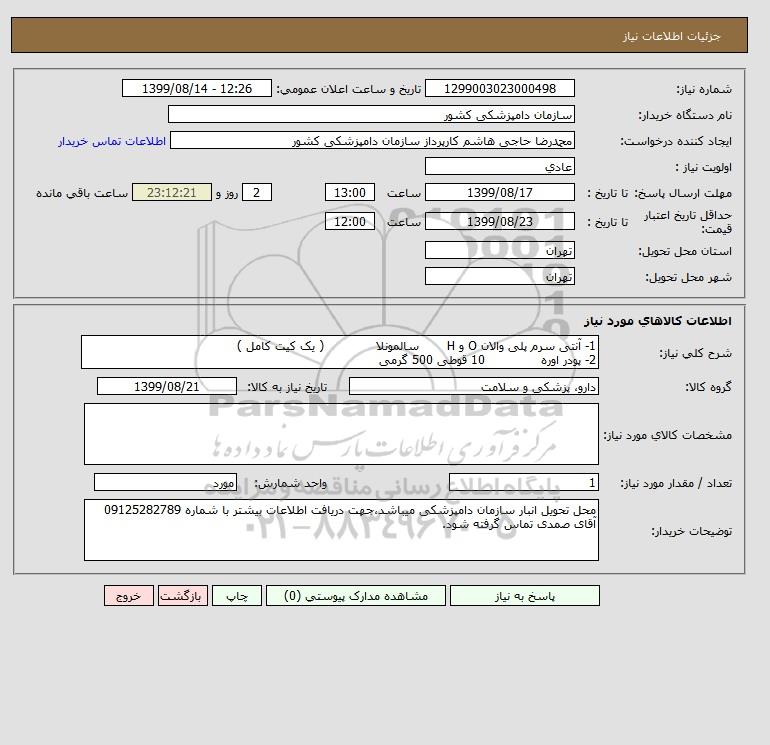Click response deadline date 1399/08/17
The height and width of the screenshot is (745, 770).
[499, 193]
